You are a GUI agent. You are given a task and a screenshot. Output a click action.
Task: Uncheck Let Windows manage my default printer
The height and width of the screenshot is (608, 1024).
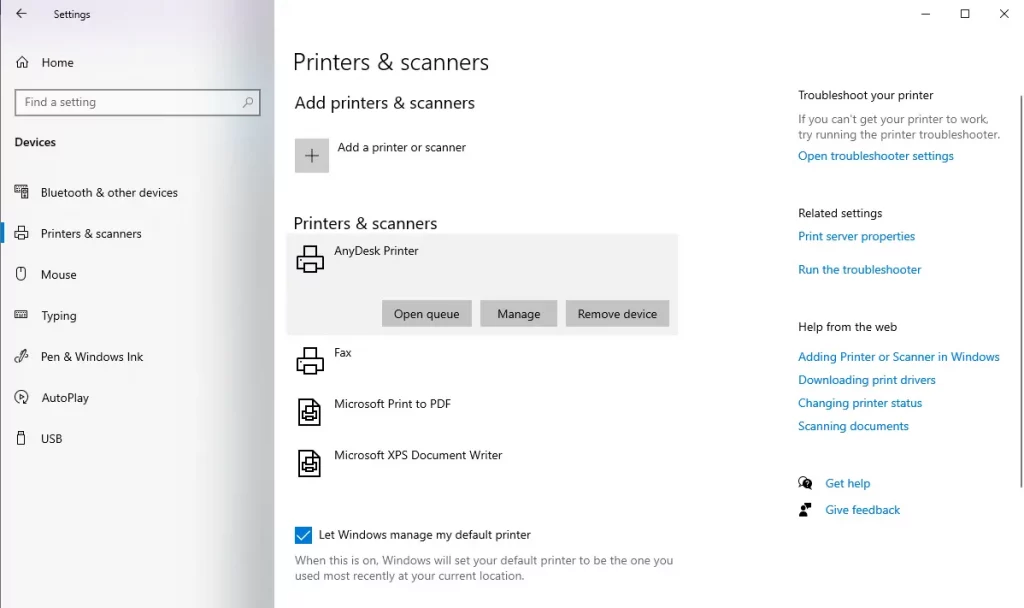tap(303, 535)
